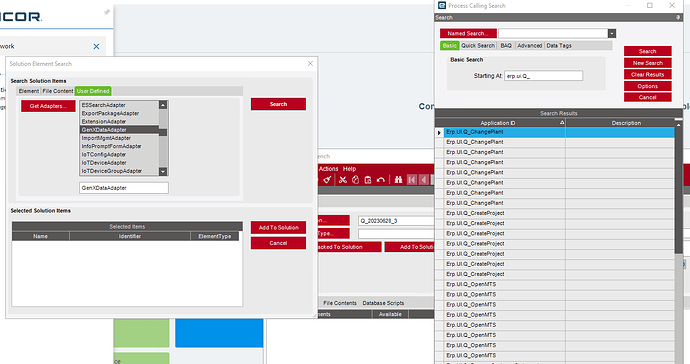690x364 pixels.
Task: Click the Copy icon in workbench toolbar
Action: [356, 180]
